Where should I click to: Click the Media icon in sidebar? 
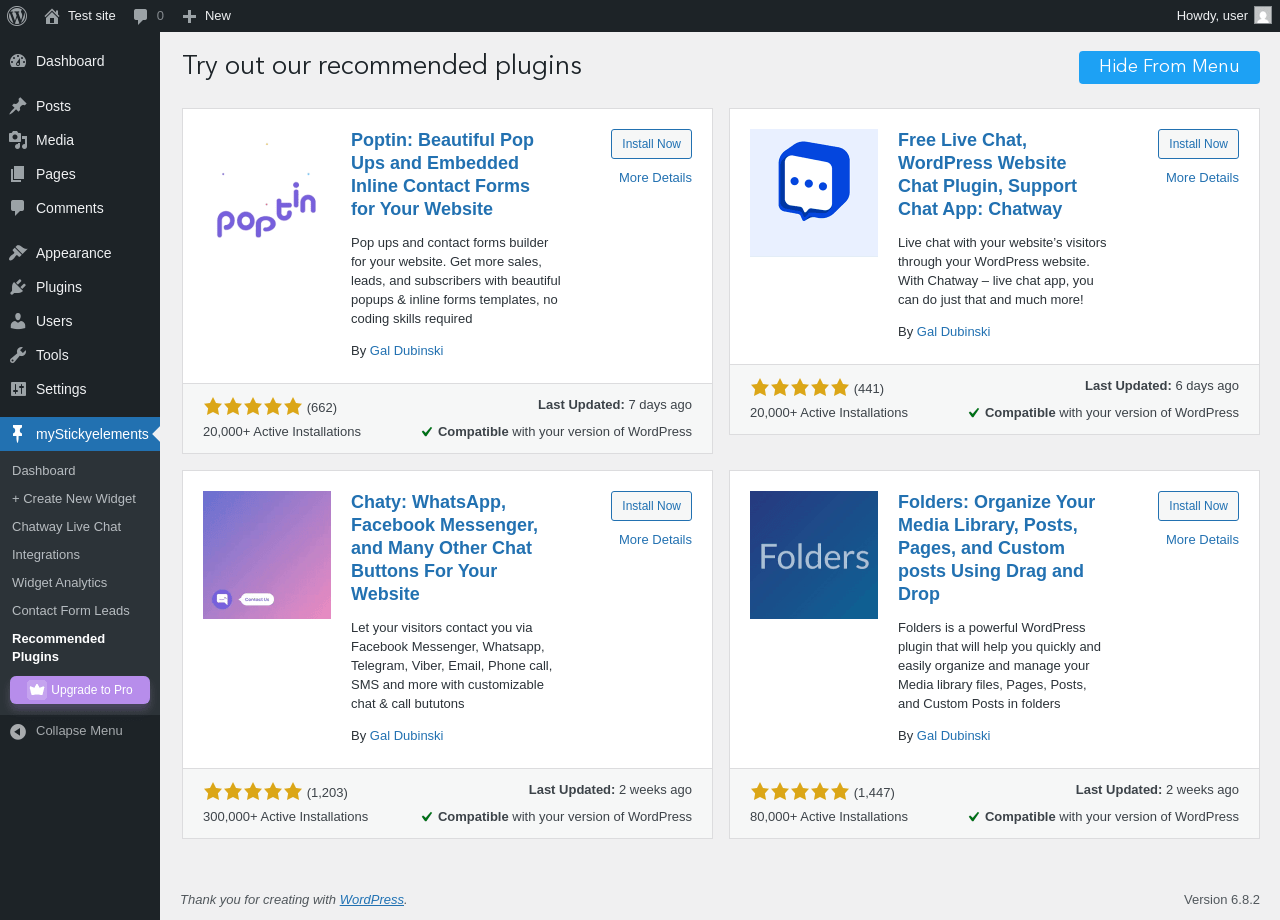point(18,140)
